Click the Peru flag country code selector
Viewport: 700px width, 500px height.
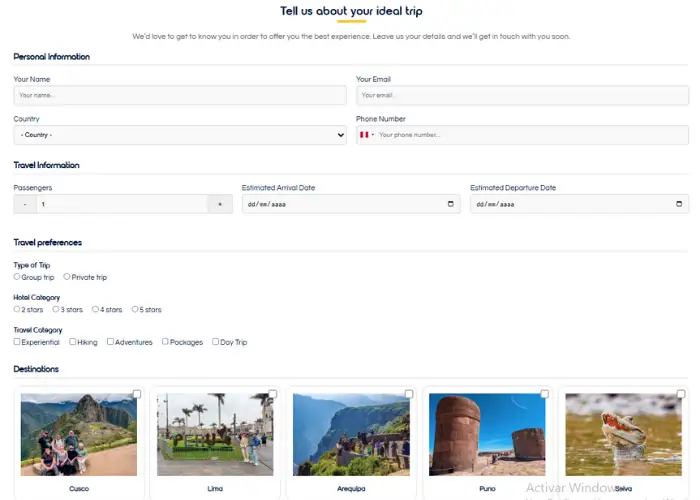[367, 135]
